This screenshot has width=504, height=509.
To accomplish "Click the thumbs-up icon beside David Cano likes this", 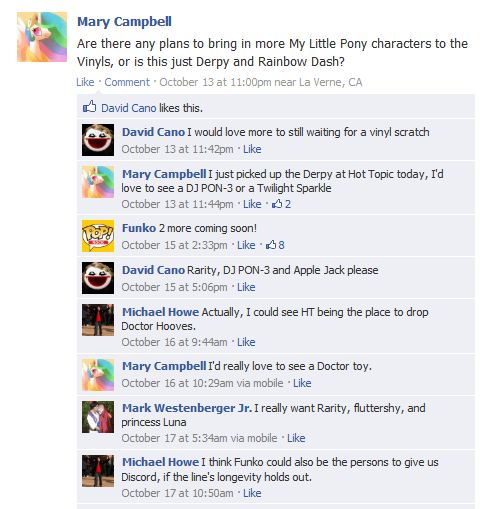I will pos(89,107).
